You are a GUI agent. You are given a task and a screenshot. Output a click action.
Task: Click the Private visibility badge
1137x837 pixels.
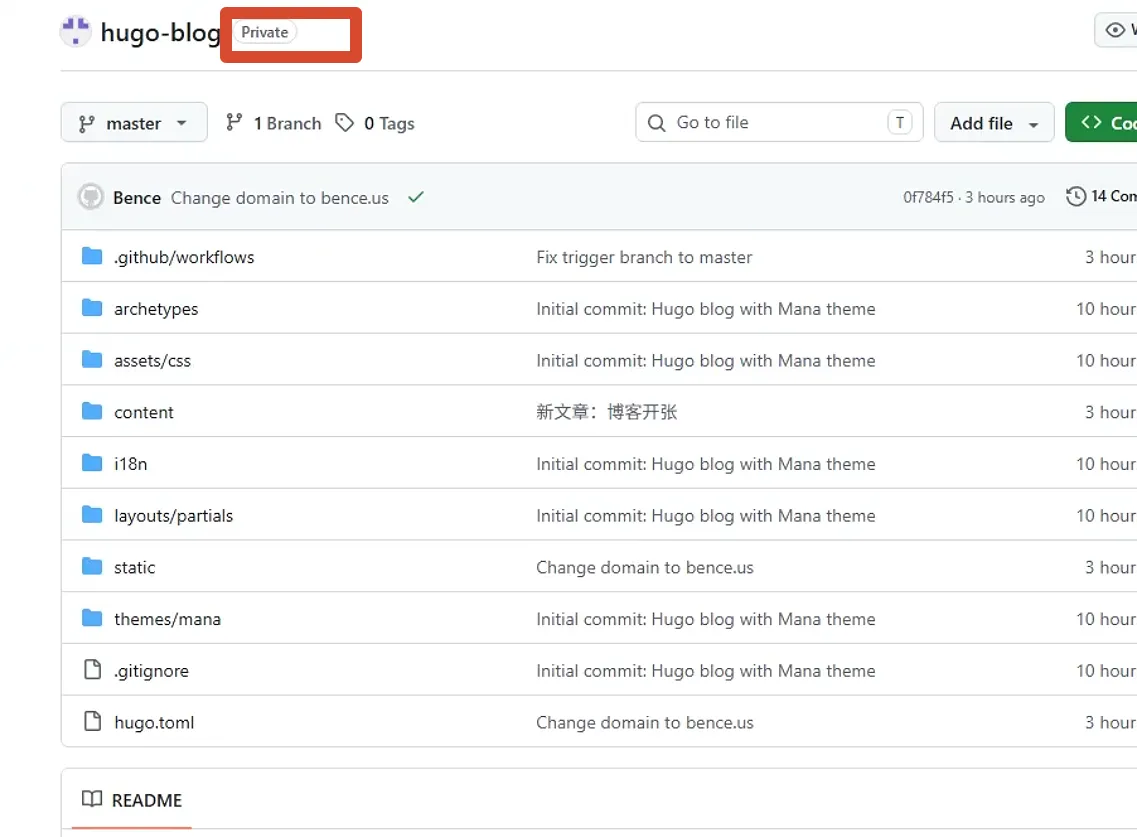click(x=265, y=32)
